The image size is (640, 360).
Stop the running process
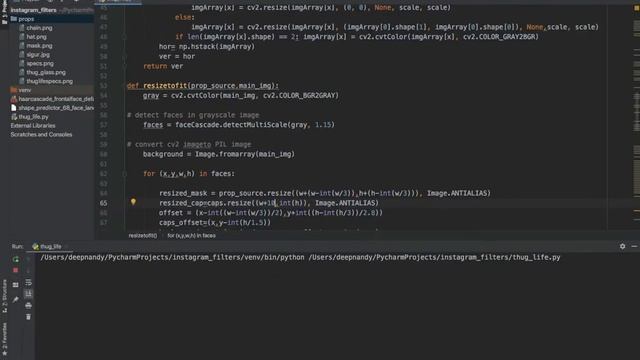pyautogui.click(x=16, y=270)
